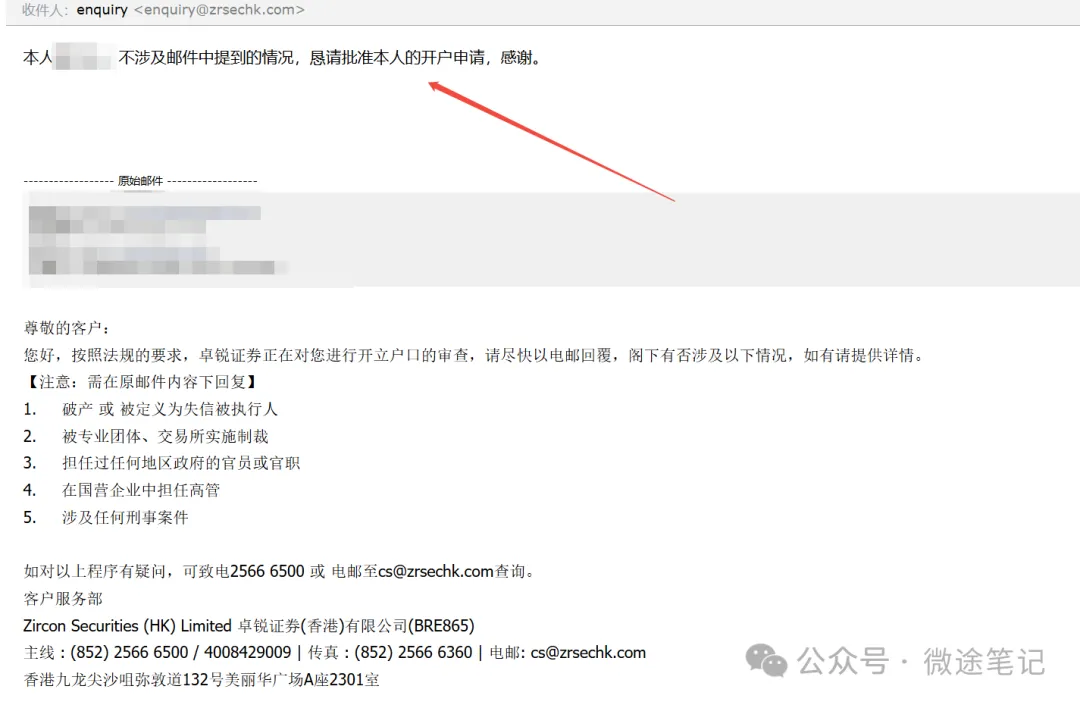Select list item 1 about 破产
1080x705 pixels.
[x=151, y=410]
